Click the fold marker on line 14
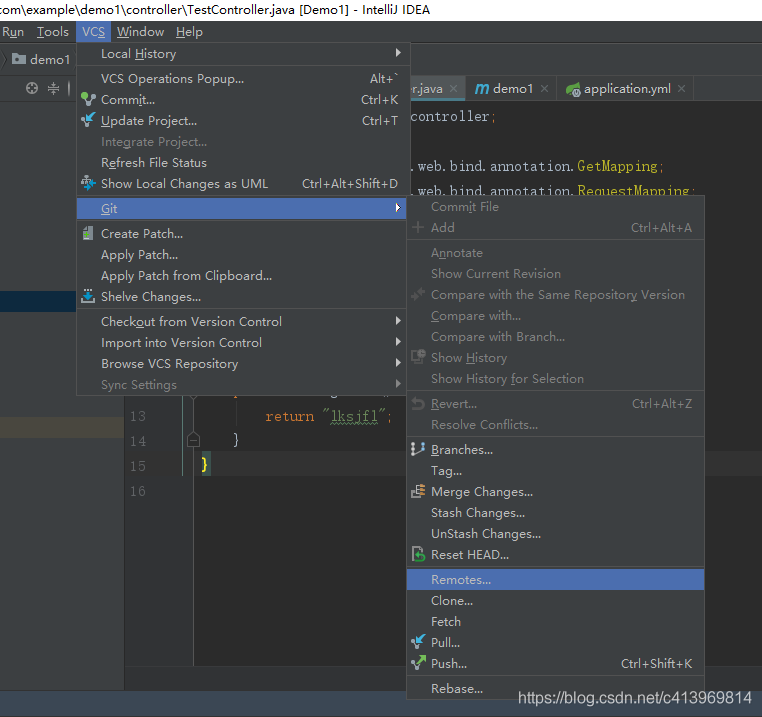 (x=193, y=440)
